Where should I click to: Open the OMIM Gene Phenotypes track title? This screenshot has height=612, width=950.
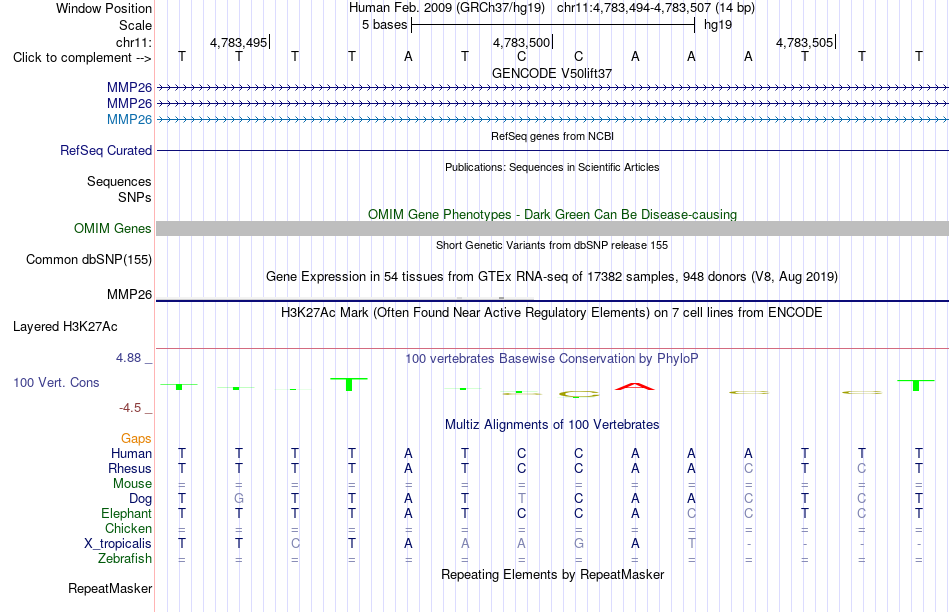[x=552, y=215]
